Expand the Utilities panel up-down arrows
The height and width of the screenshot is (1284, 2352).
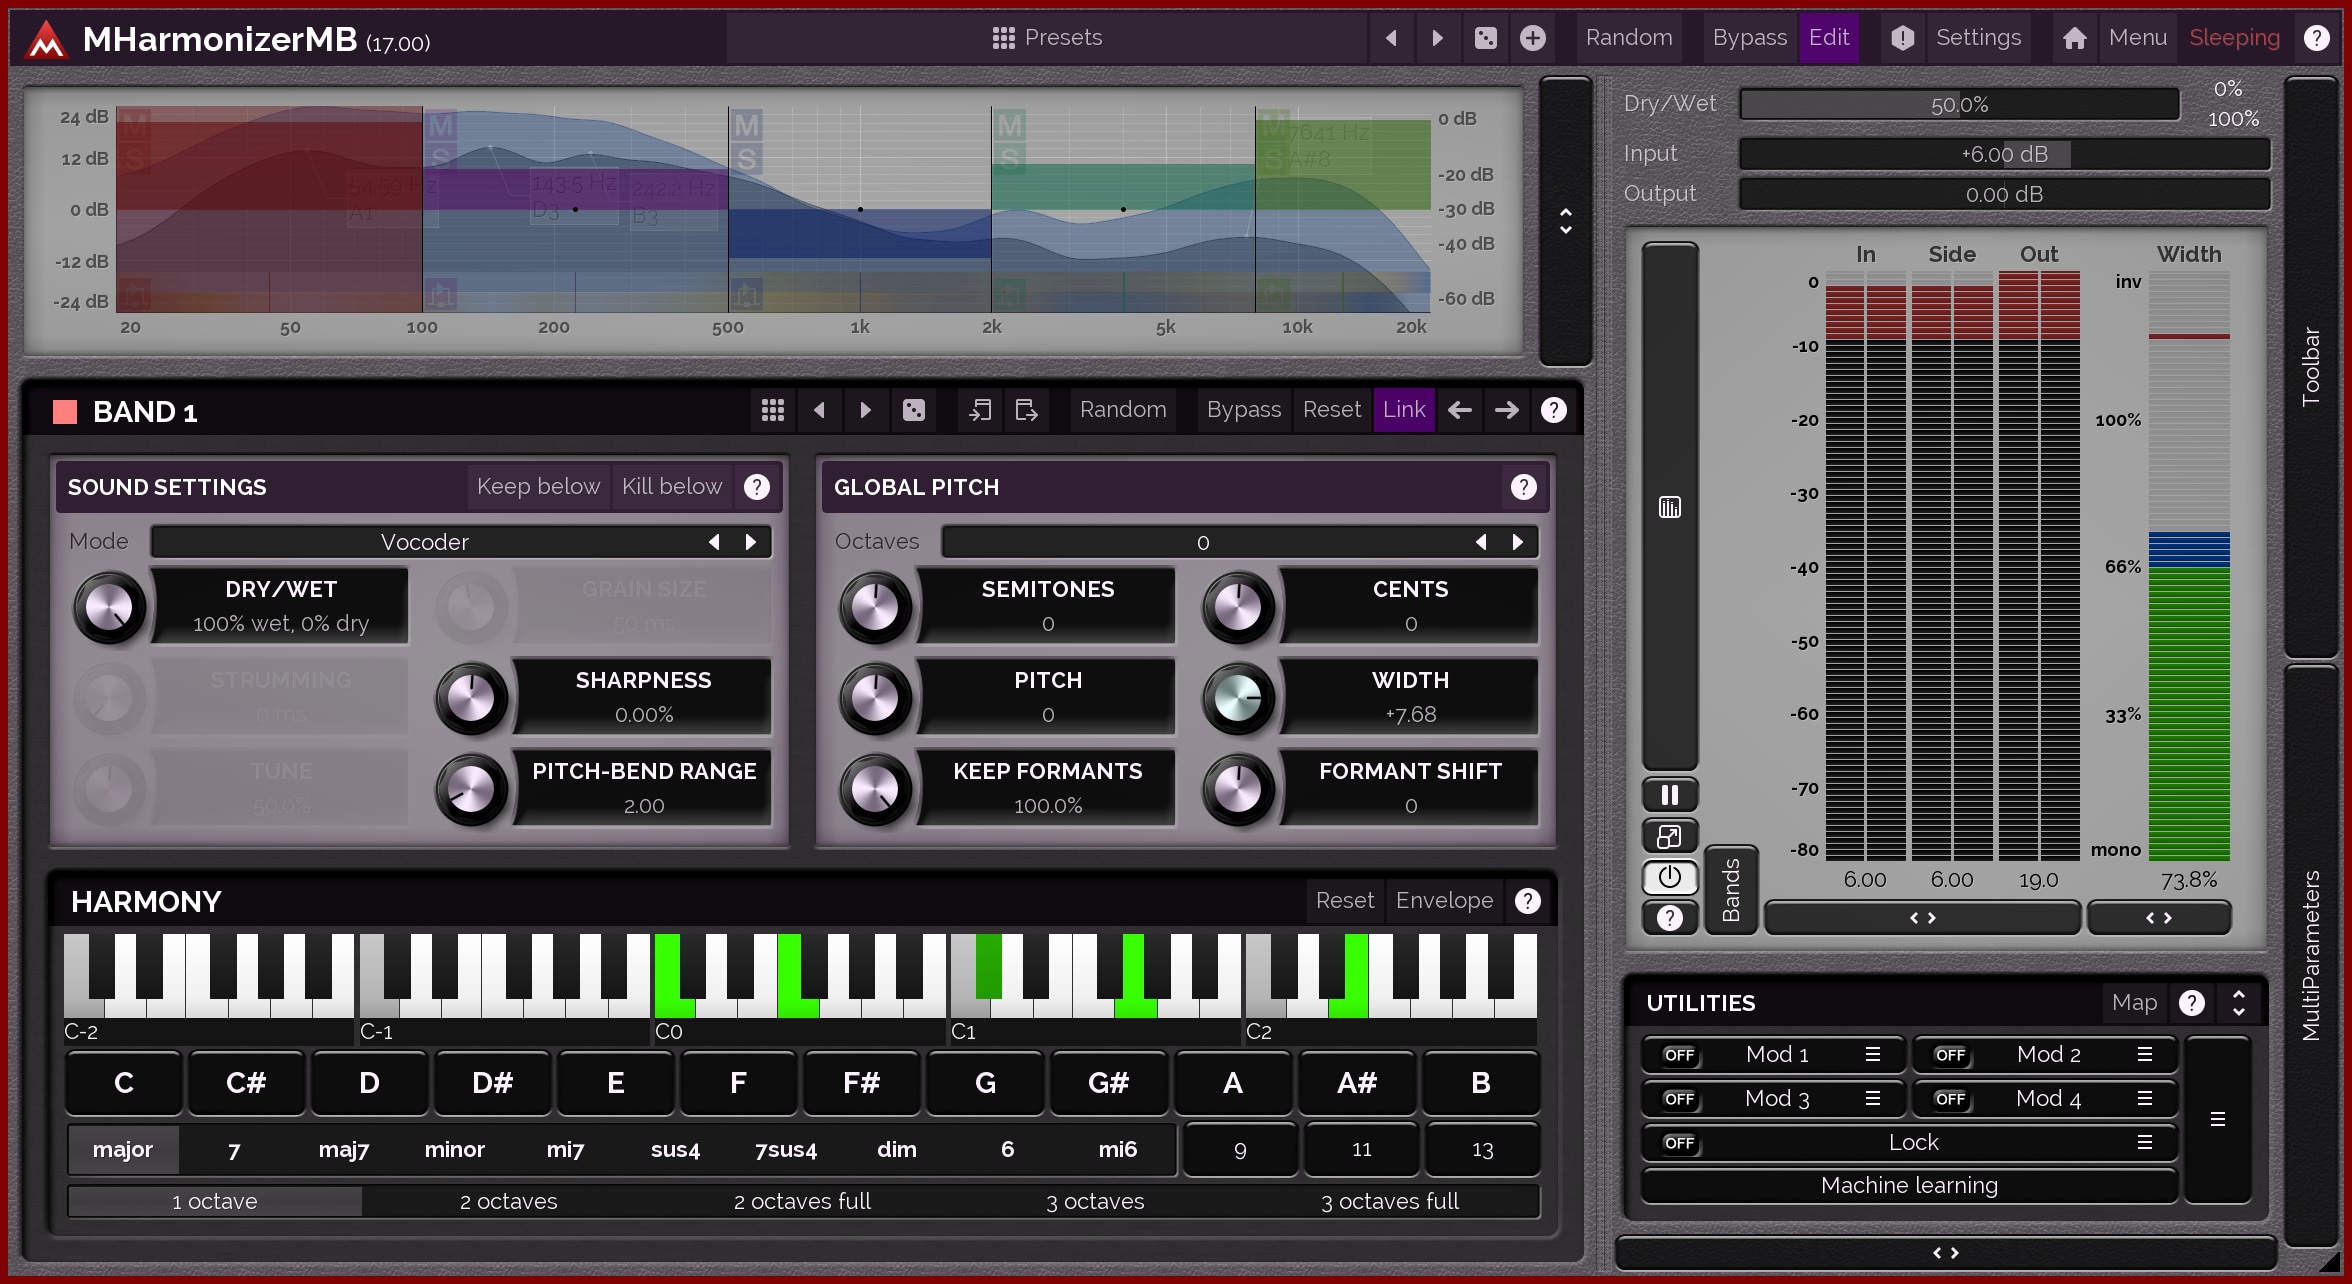[2238, 1003]
